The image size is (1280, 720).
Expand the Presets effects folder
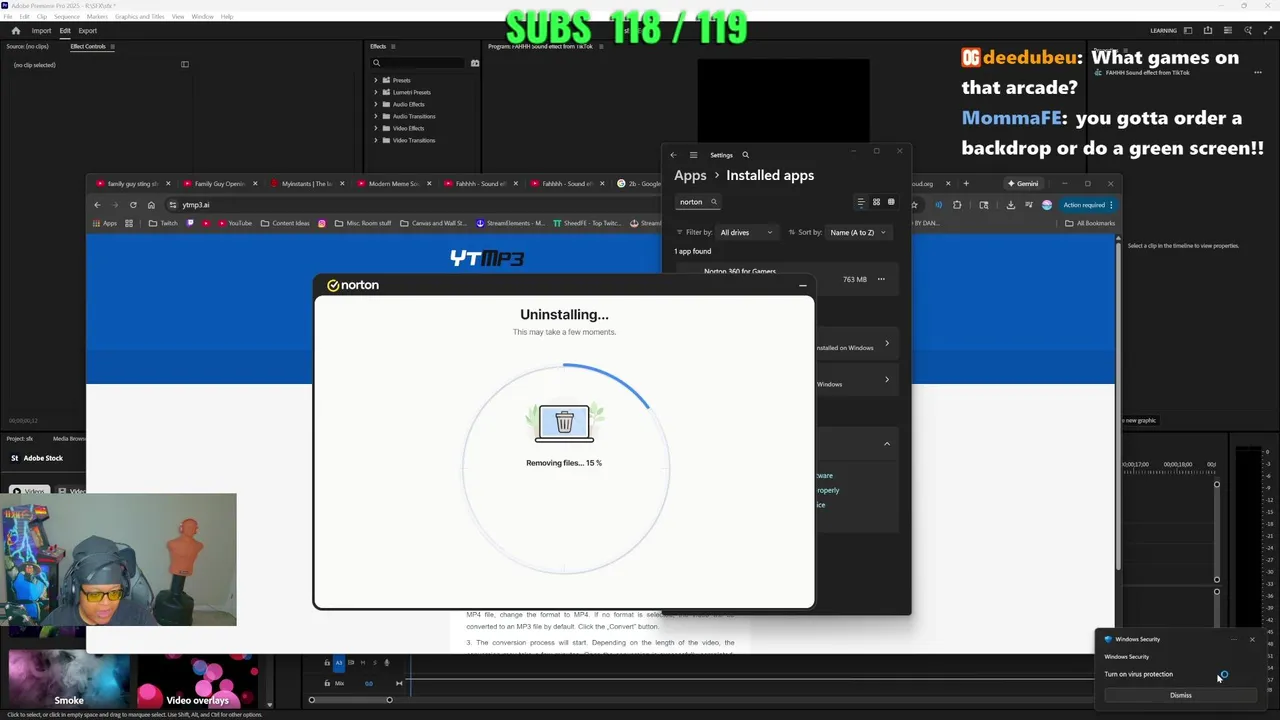click(376, 80)
